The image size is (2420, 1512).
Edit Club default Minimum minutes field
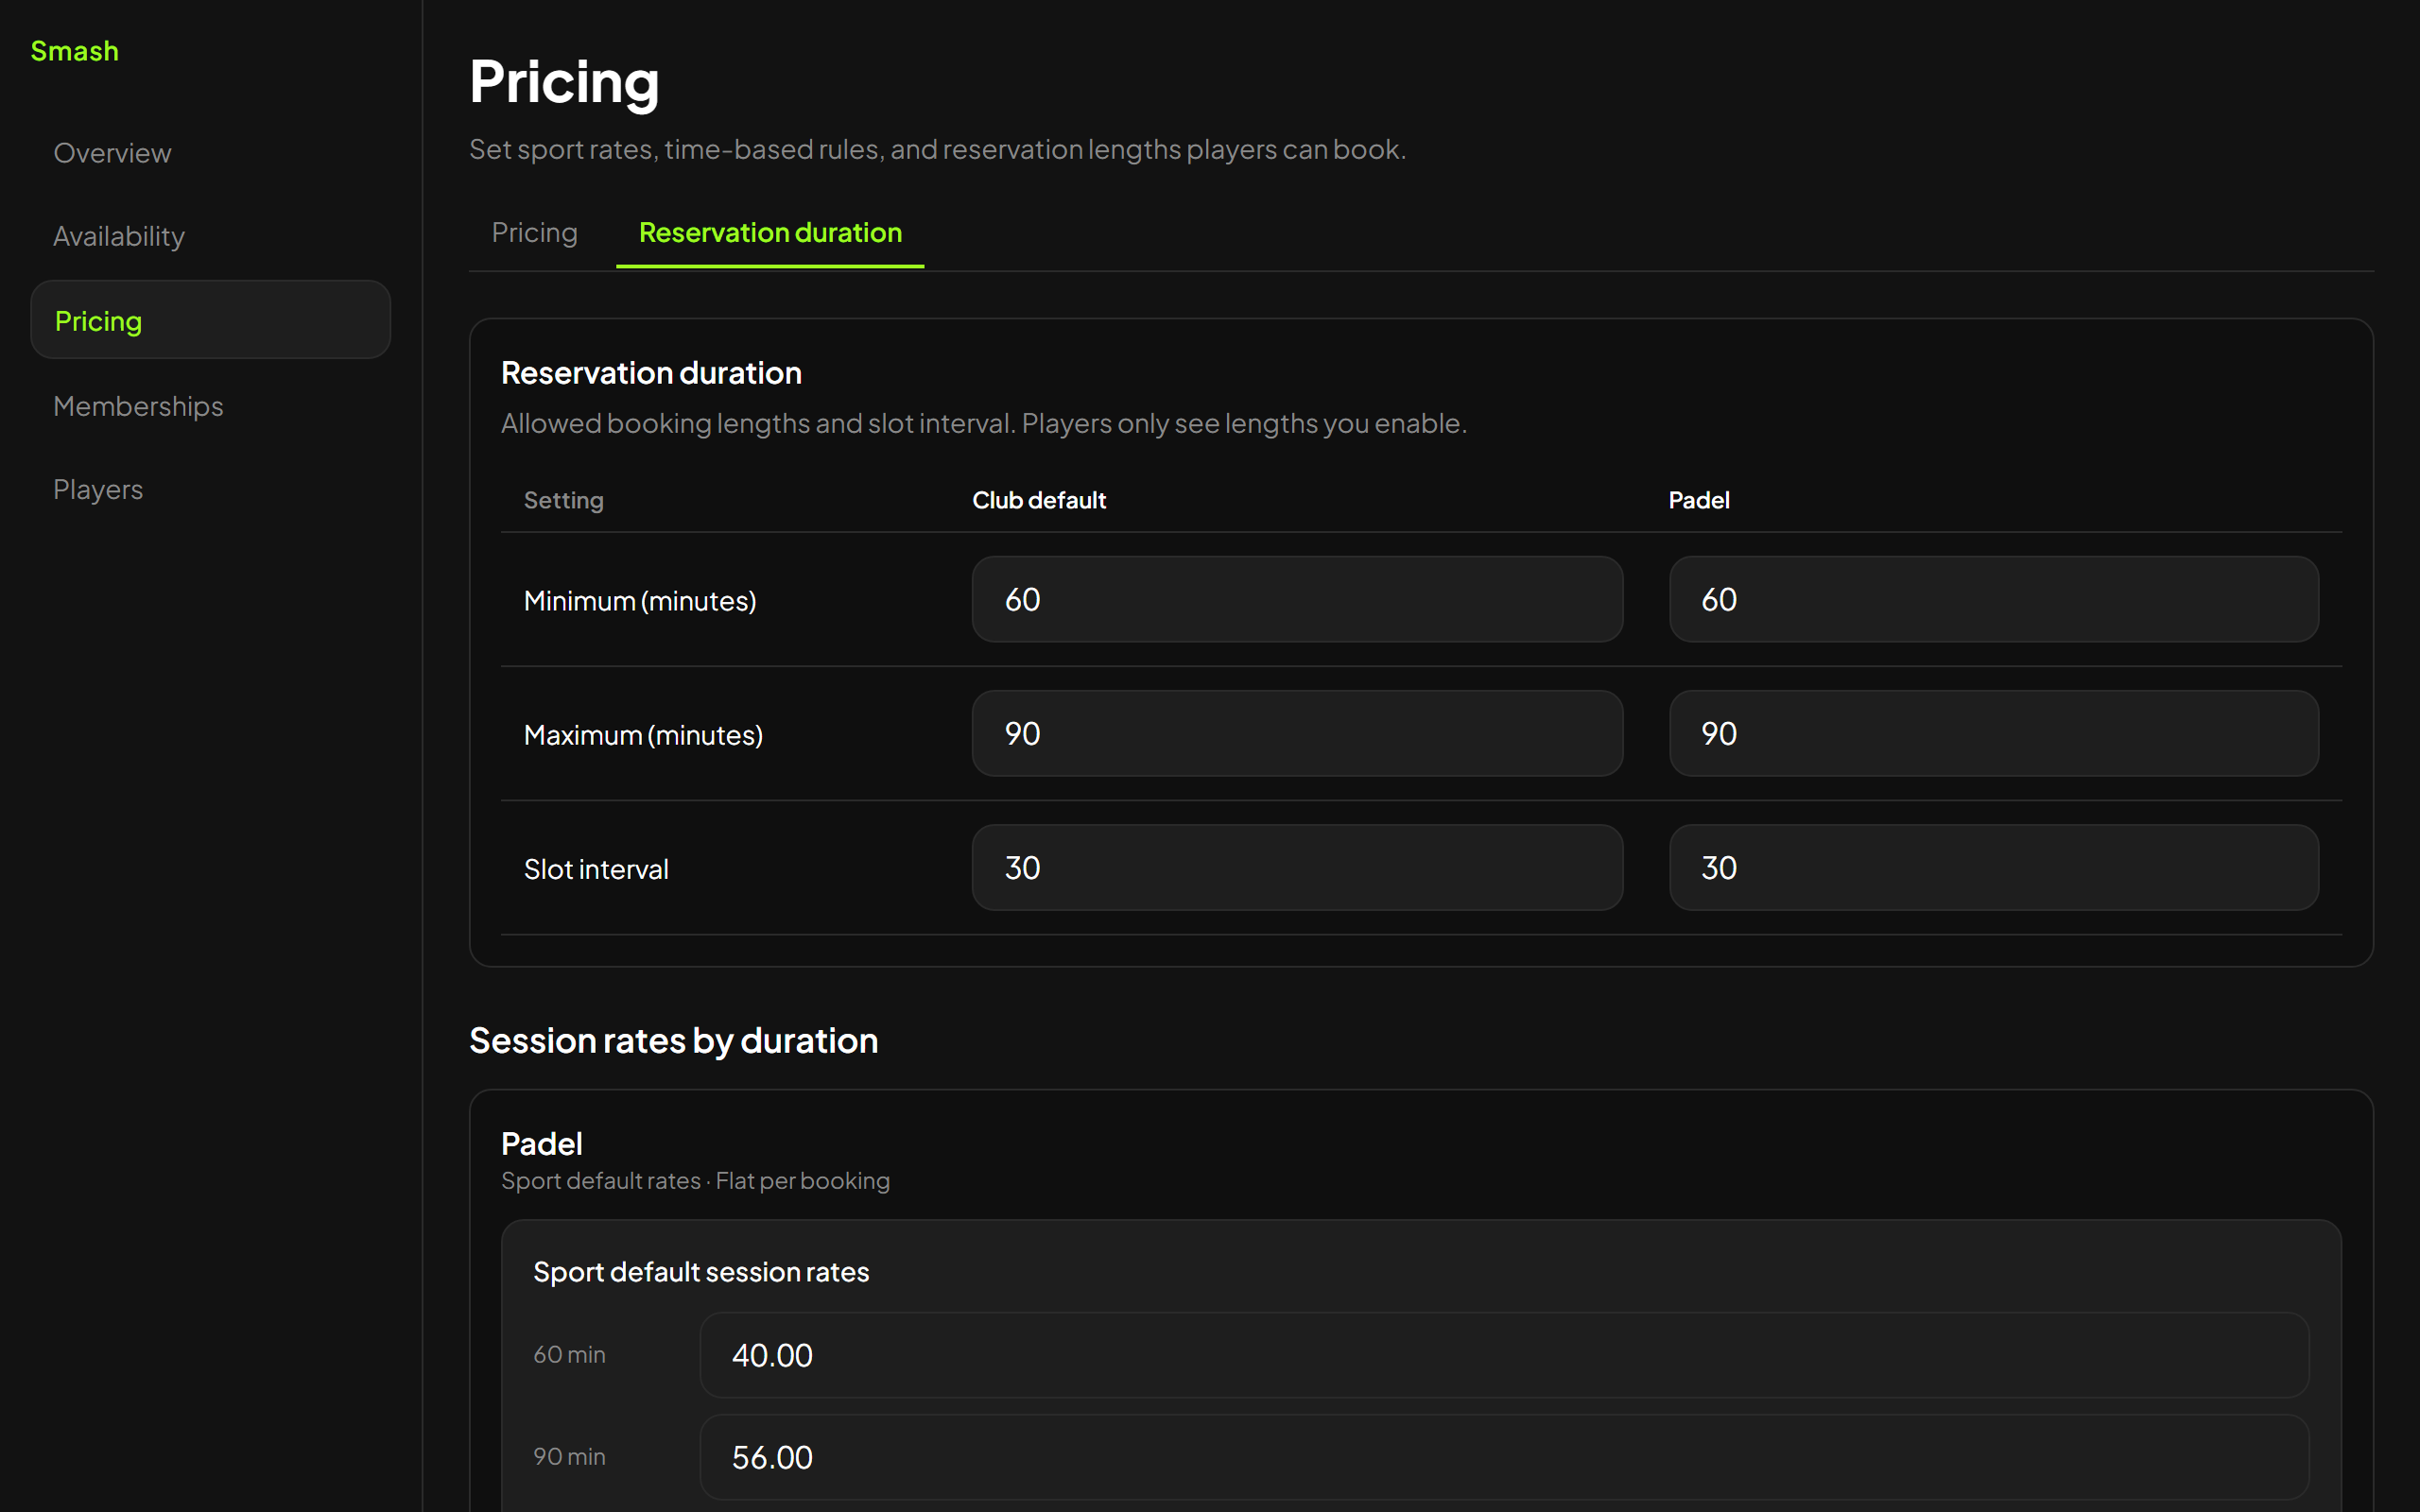tap(1297, 599)
